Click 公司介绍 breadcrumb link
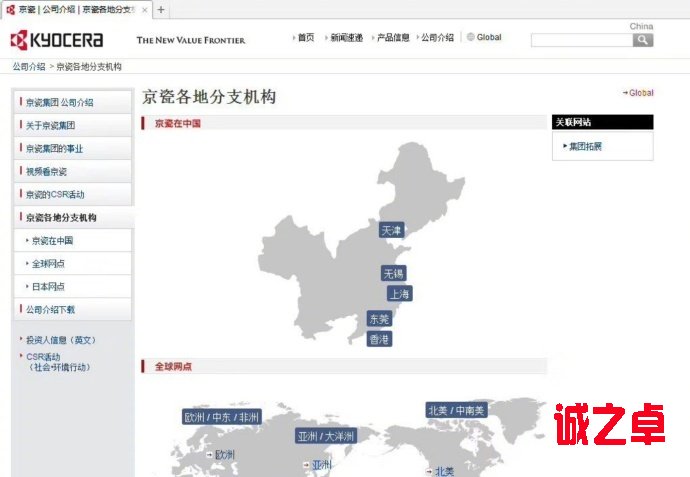Viewport: 690px width, 477px height. point(29,66)
